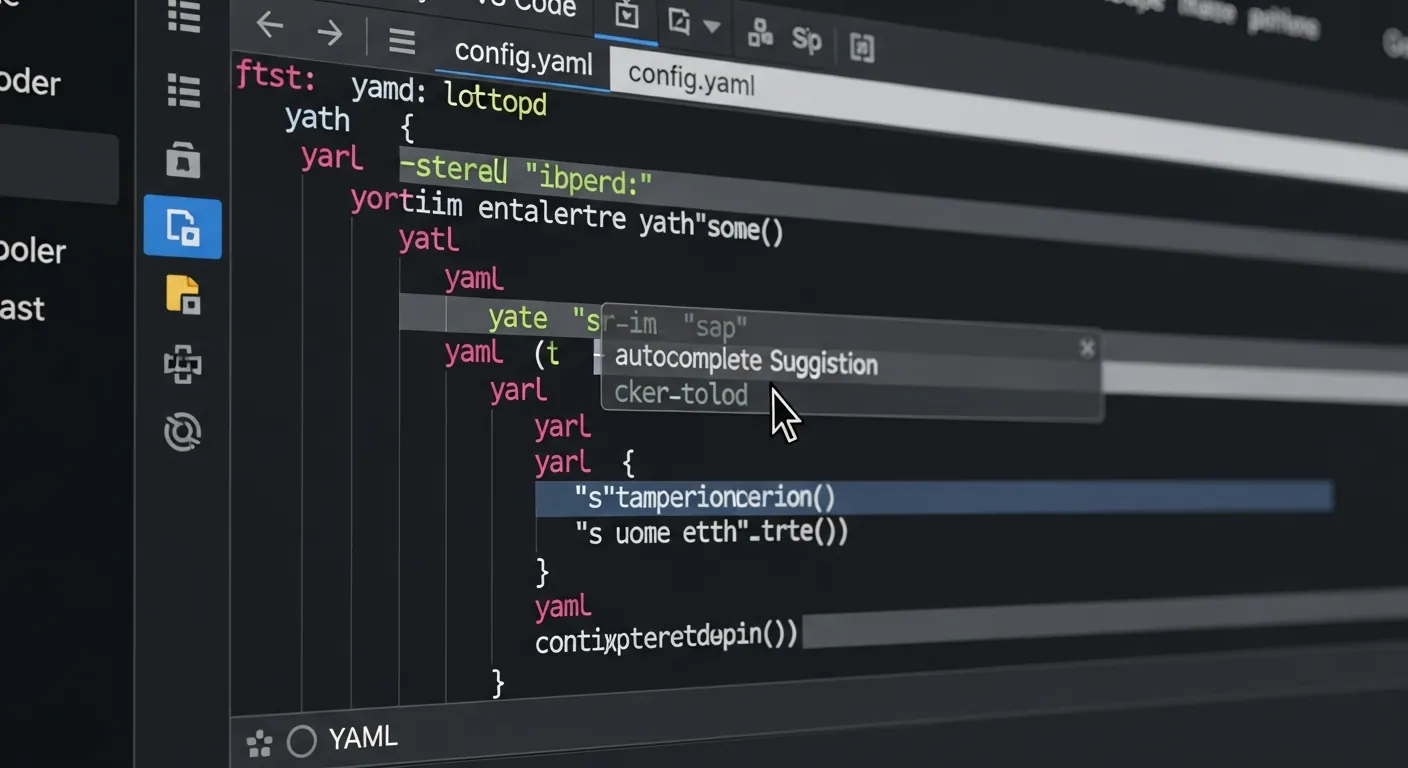Screen dimensions: 1408x768
Task: Click the YAML language label in the status bar
Action: click(362, 737)
